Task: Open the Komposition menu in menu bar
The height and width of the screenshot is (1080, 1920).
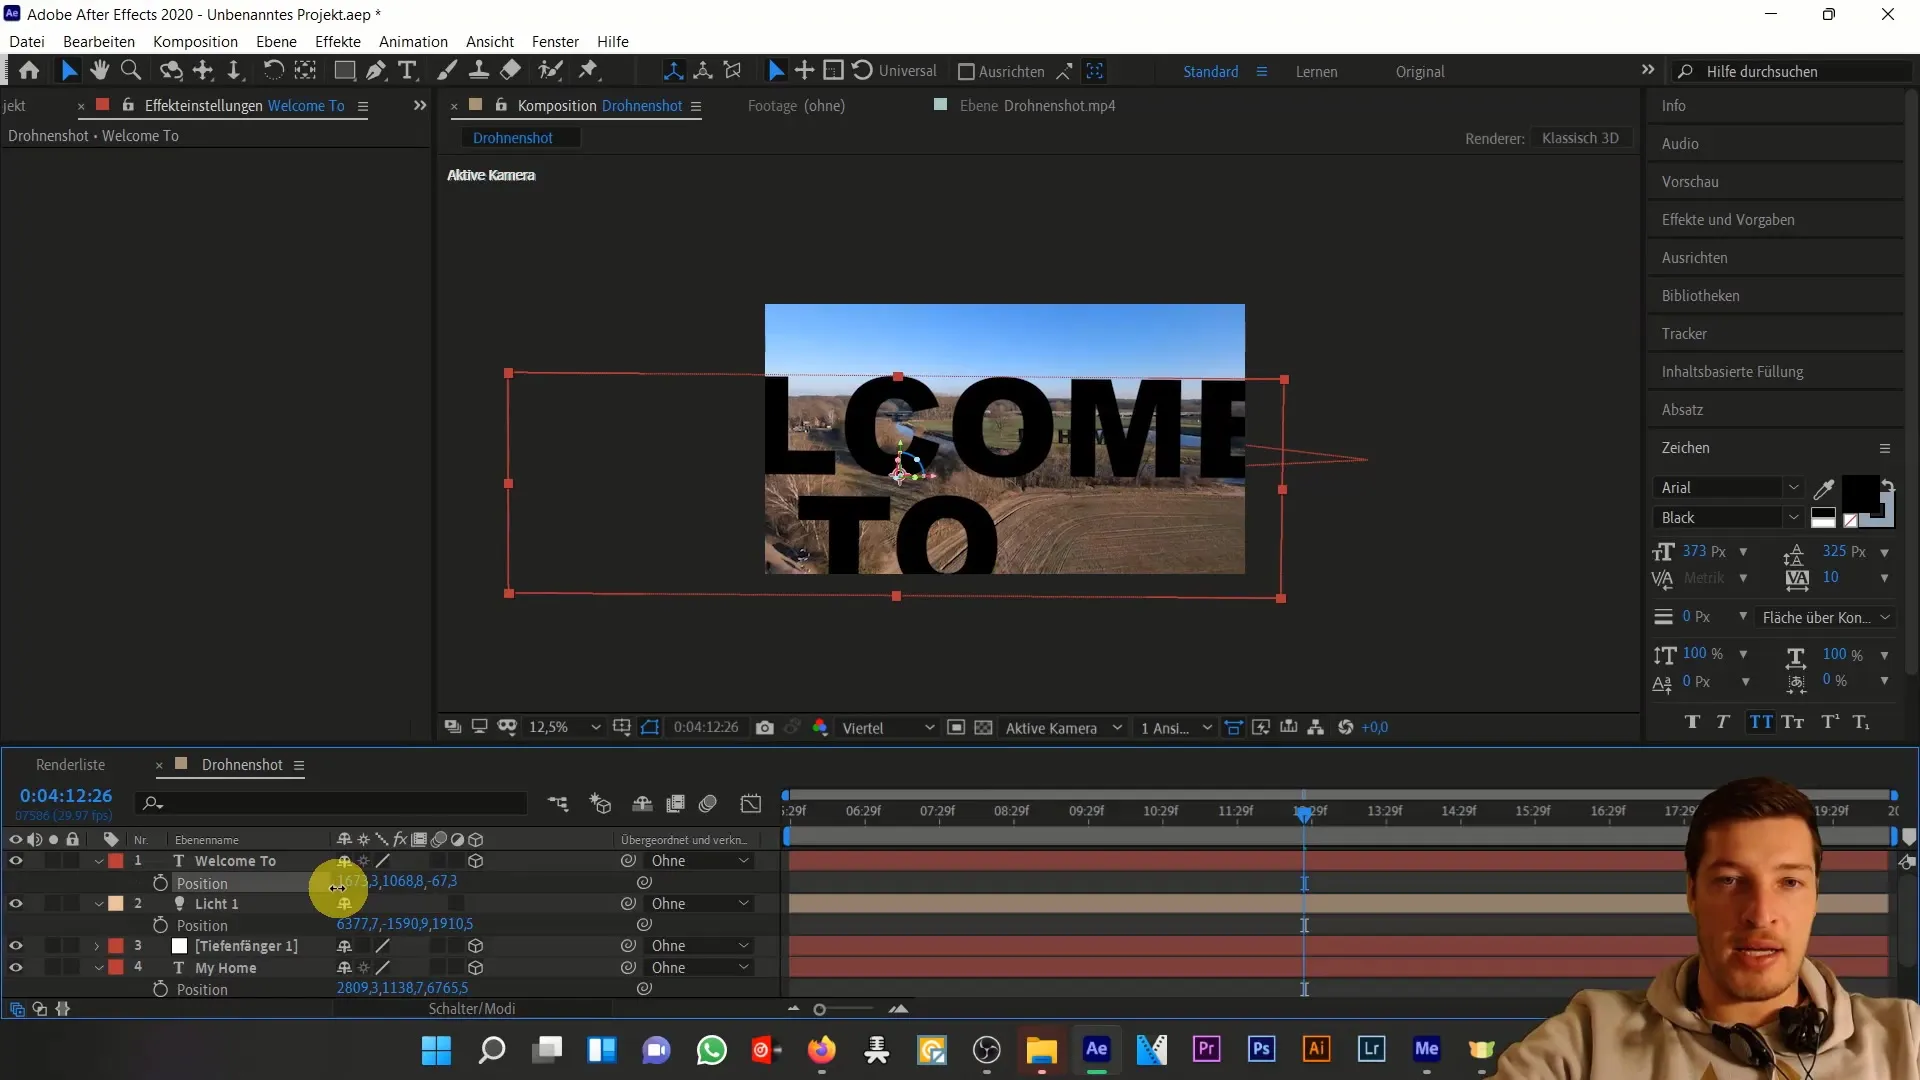Action: (x=195, y=41)
